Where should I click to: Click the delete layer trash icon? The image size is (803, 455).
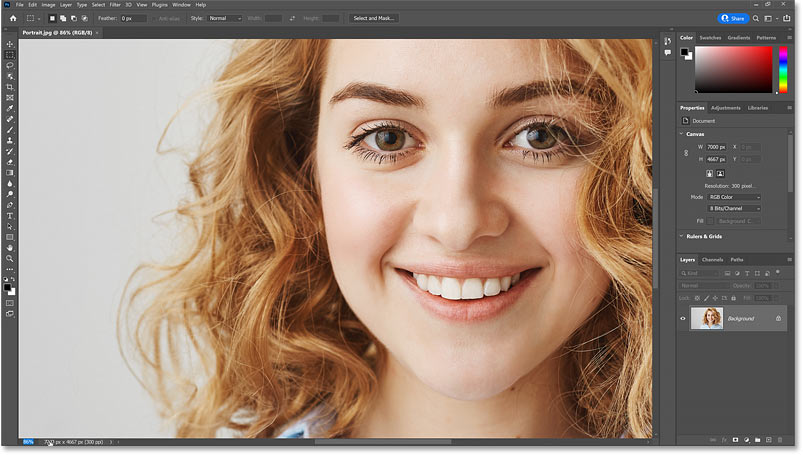(780, 440)
